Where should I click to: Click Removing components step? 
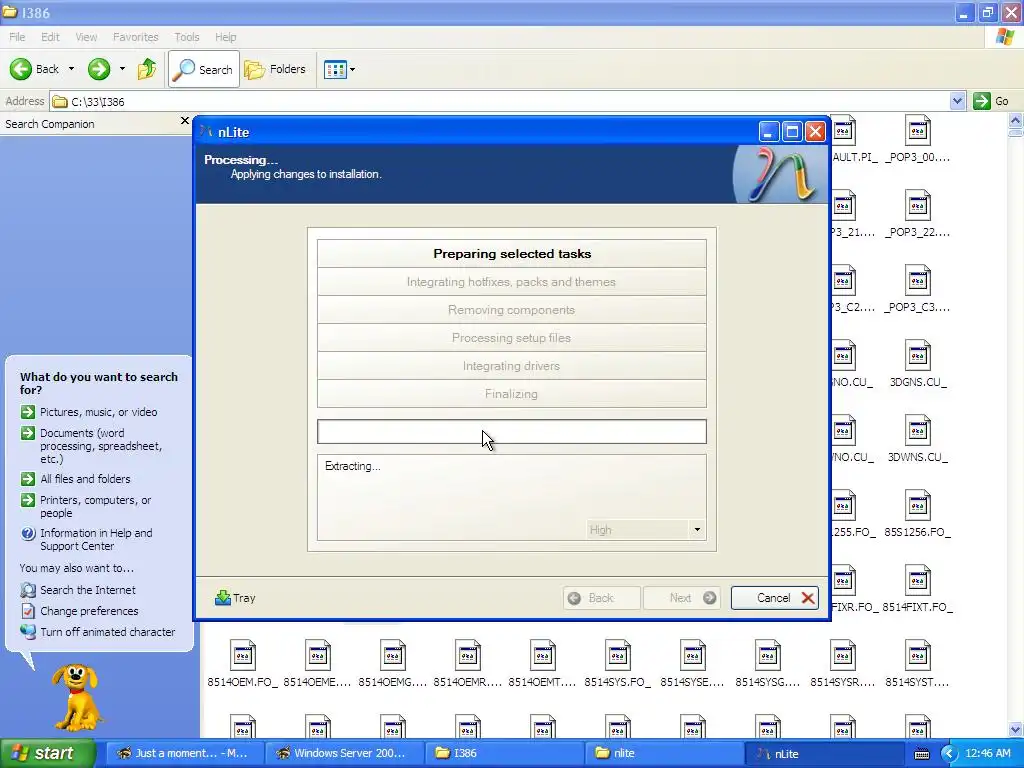coord(511,310)
